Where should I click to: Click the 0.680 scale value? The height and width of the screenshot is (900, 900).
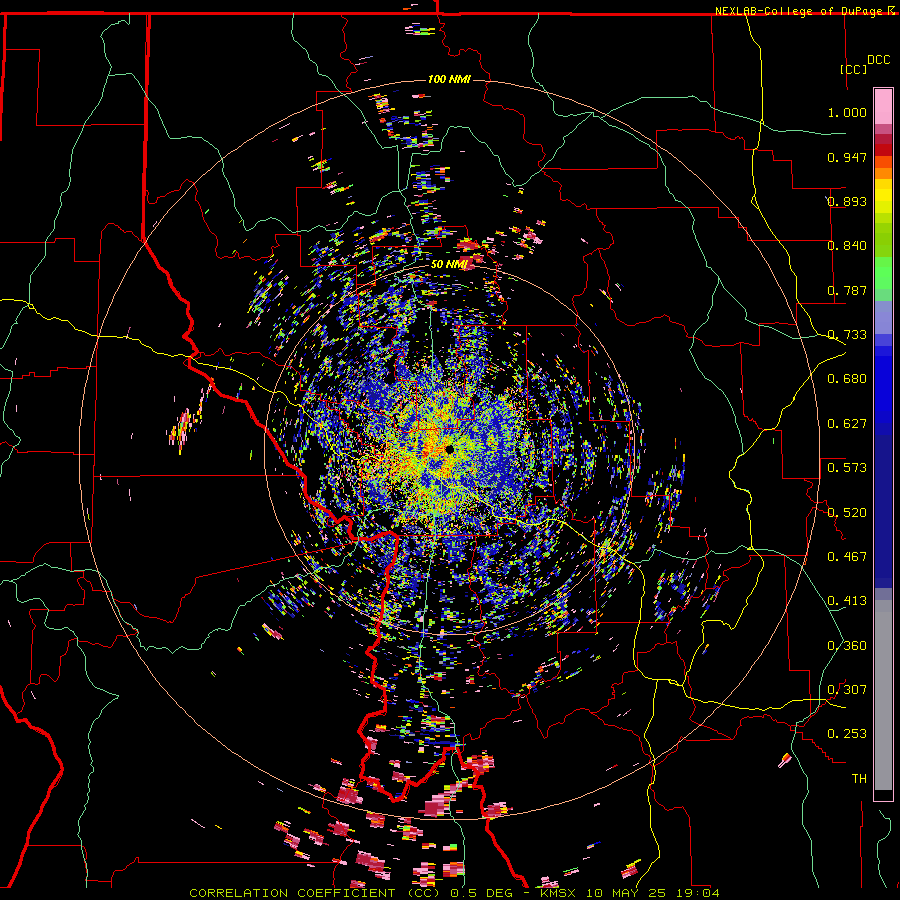click(x=847, y=379)
